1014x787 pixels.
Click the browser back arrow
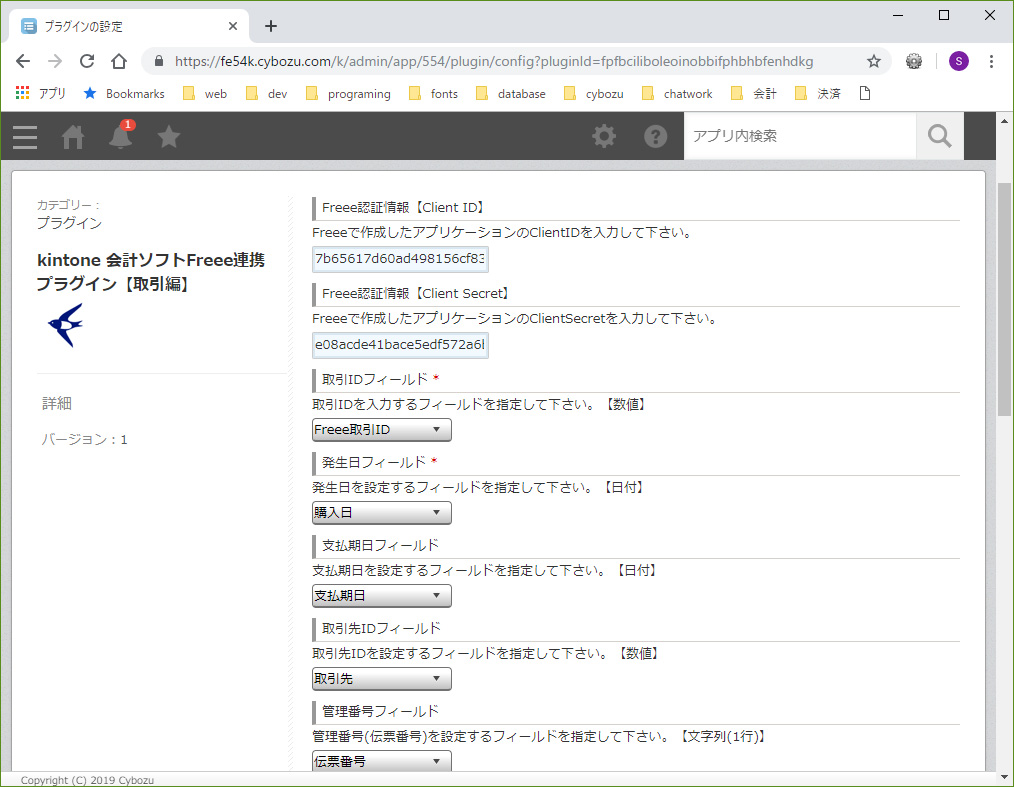pyautogui.click(x=23, y=61)
